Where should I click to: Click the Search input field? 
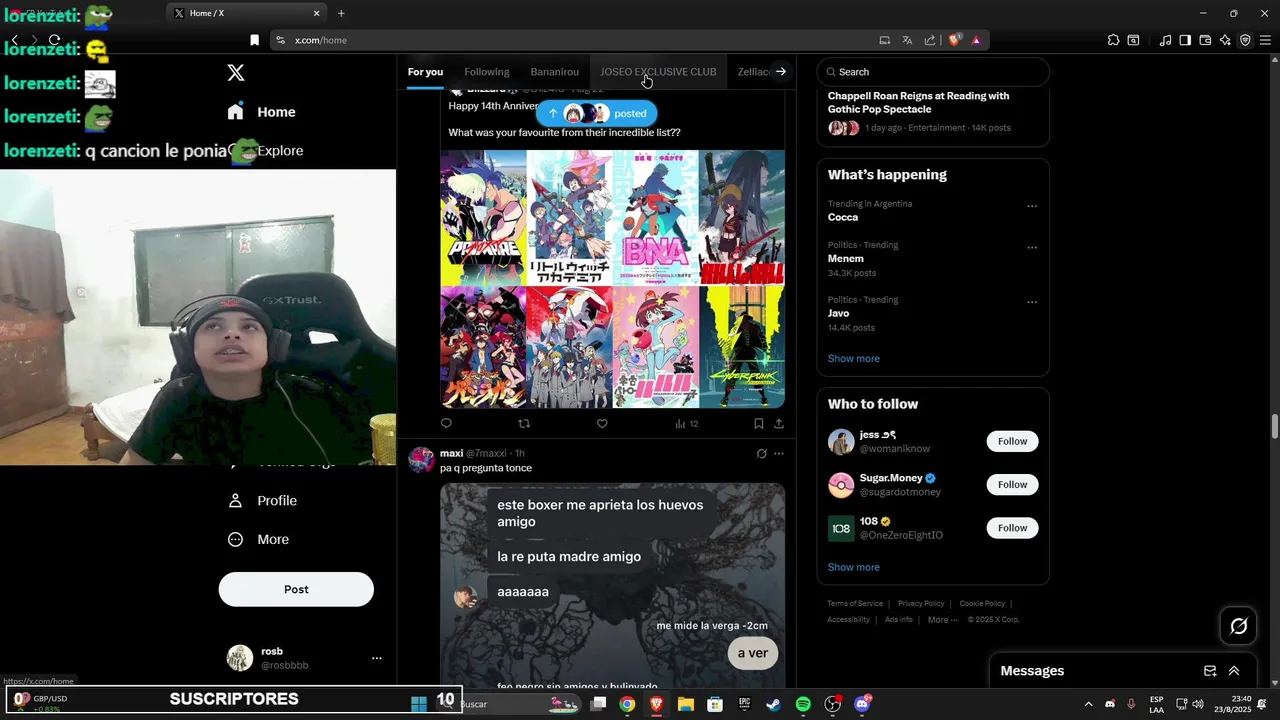(x=933, y=72)
